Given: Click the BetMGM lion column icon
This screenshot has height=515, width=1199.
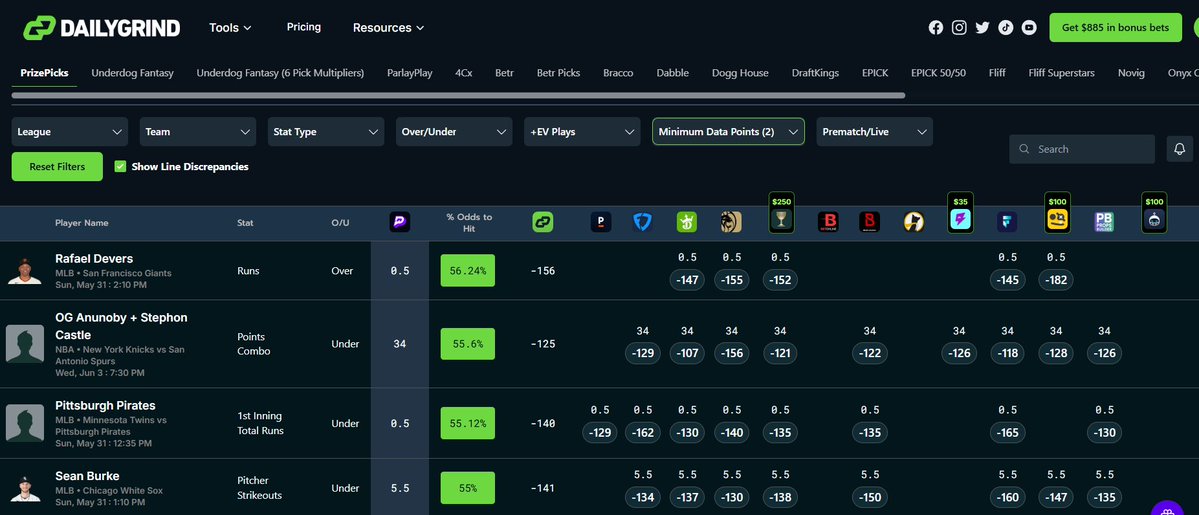Looking at the screenshot, I should click(731, 222).
